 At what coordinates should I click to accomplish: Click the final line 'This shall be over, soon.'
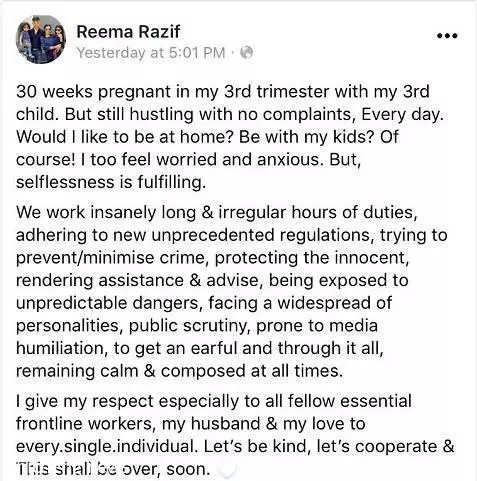click(x=113, y=469)
